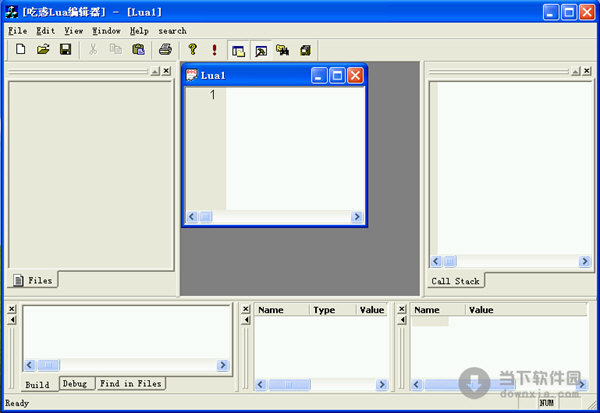Close the Files panel
600x413 pixels.
(x=166, y=71)
